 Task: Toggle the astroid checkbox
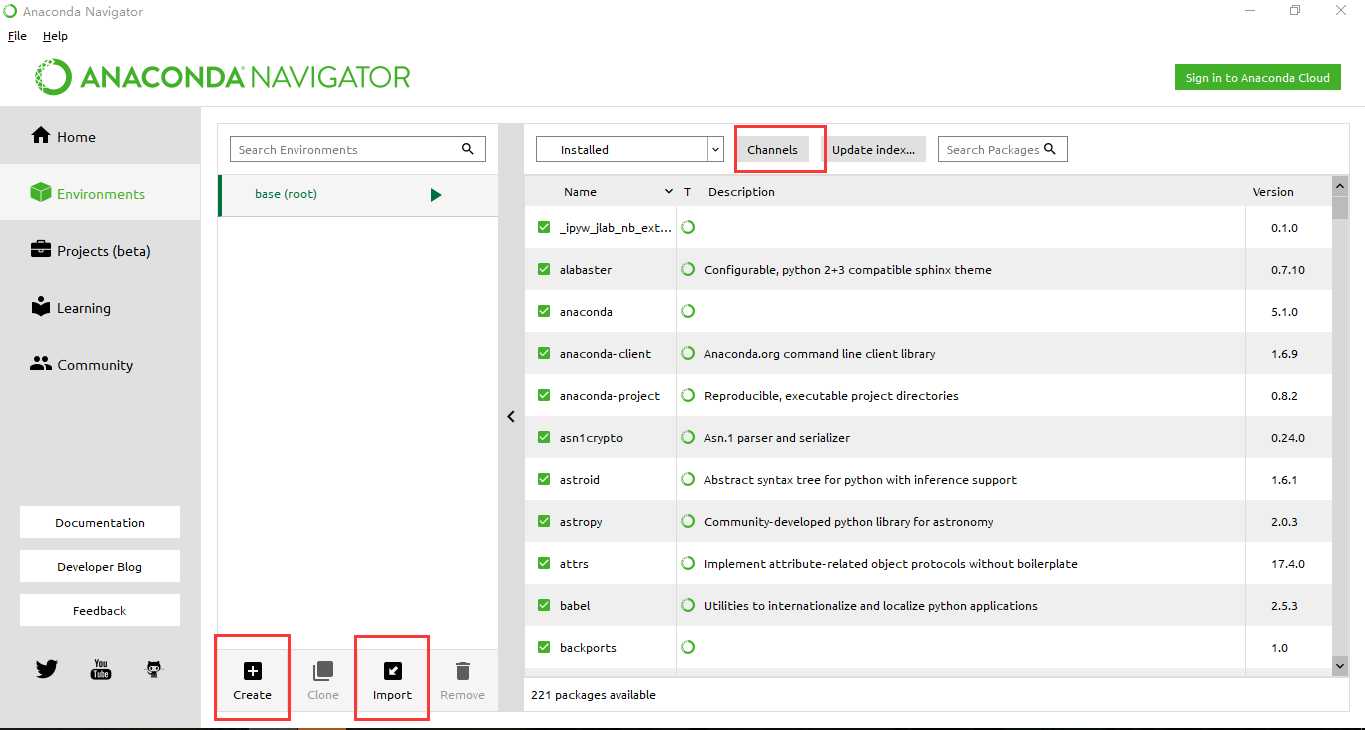[x=544, y=479]
